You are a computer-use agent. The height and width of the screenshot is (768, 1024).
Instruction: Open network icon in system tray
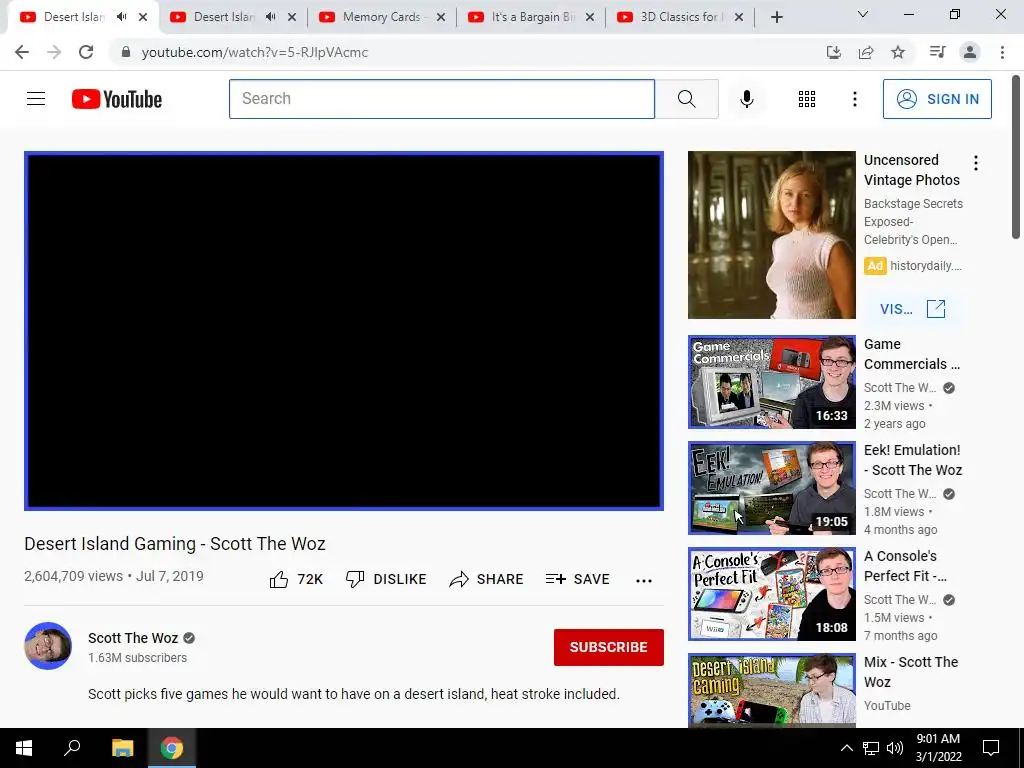click(x=871, y=748)
